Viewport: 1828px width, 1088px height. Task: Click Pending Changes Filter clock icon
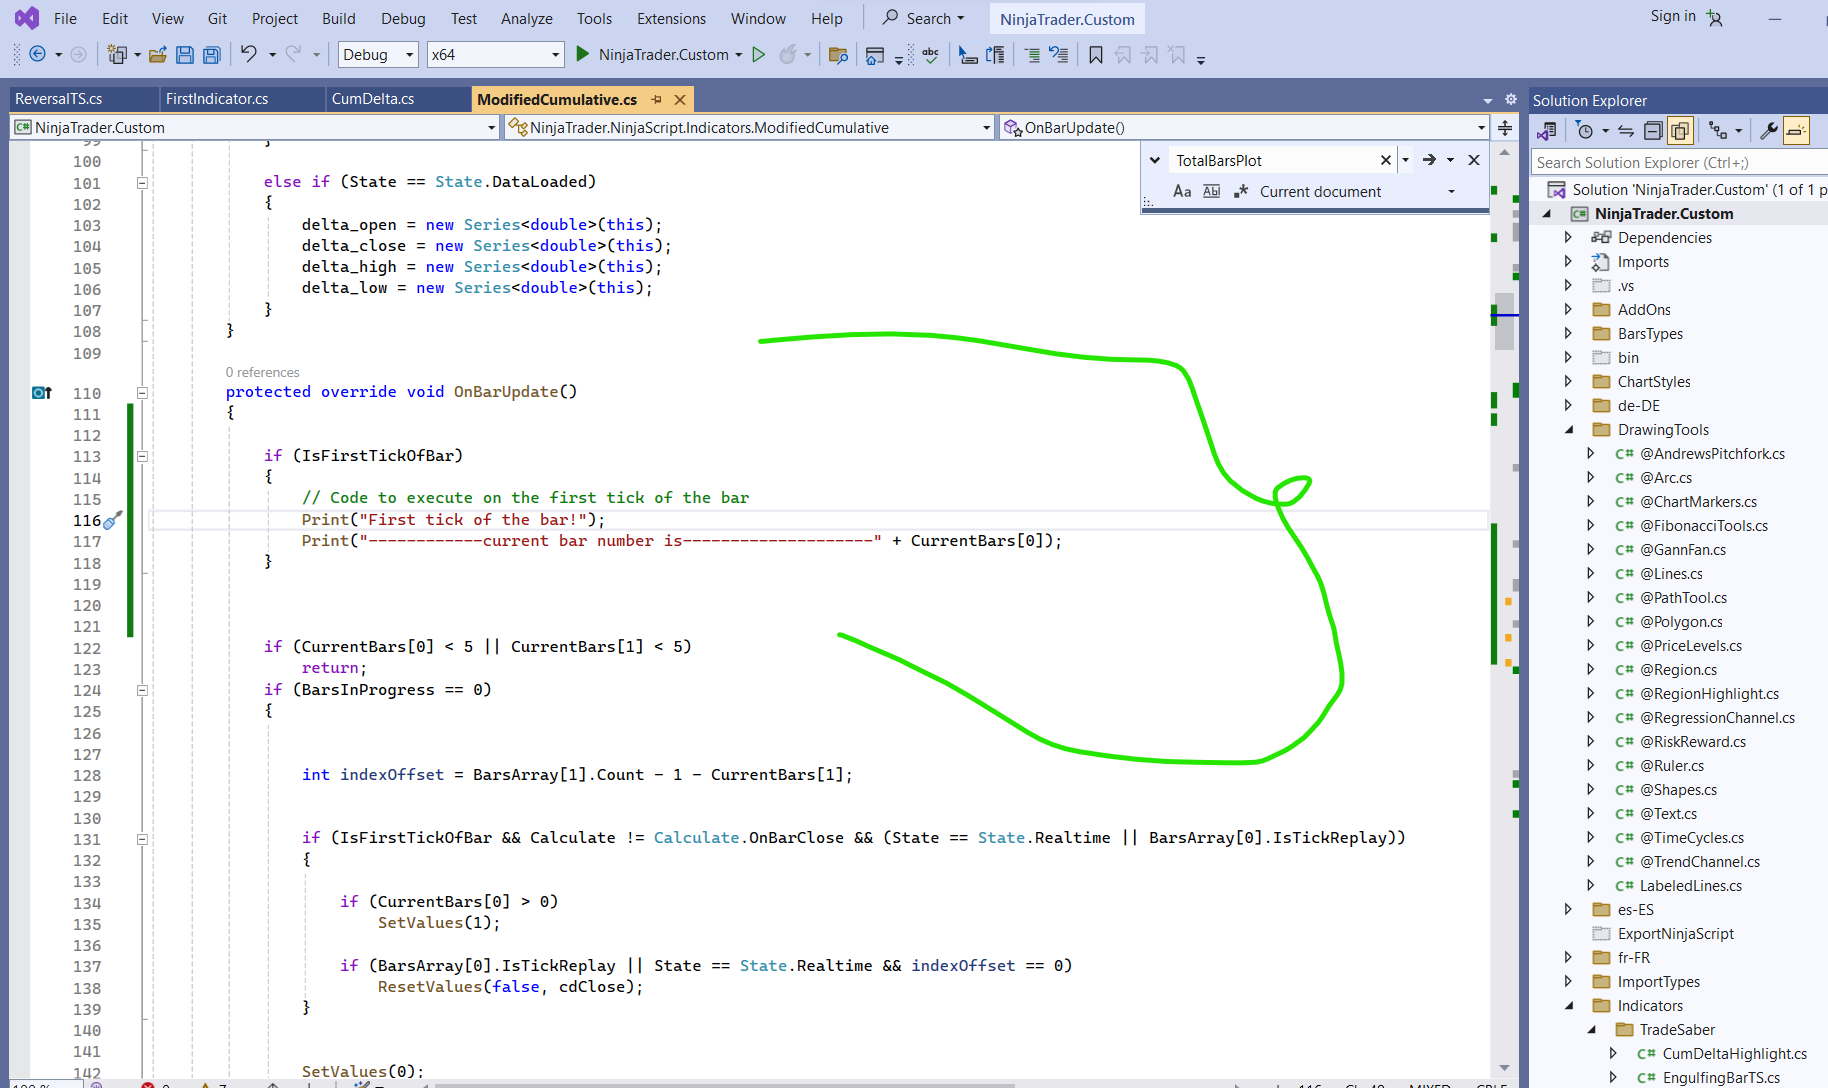(x=1584, y=131)
